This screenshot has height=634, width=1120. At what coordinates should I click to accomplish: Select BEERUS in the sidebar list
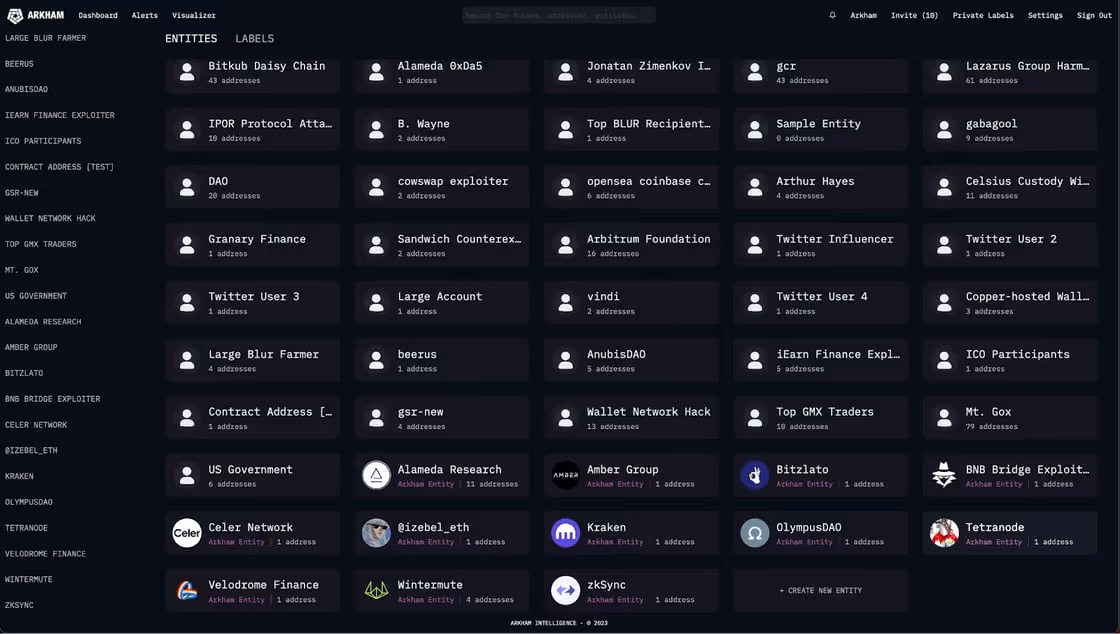[19, 64]
